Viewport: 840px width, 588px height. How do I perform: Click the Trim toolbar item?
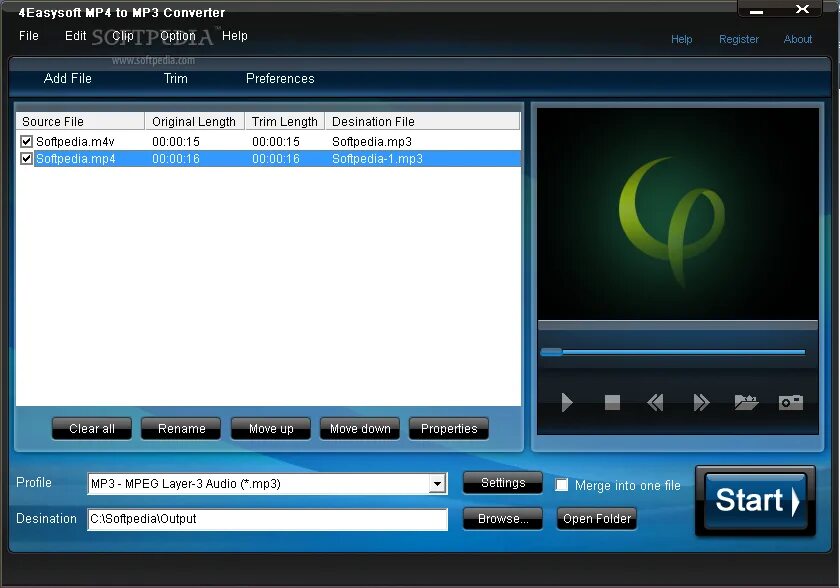[x=176, y=78]
